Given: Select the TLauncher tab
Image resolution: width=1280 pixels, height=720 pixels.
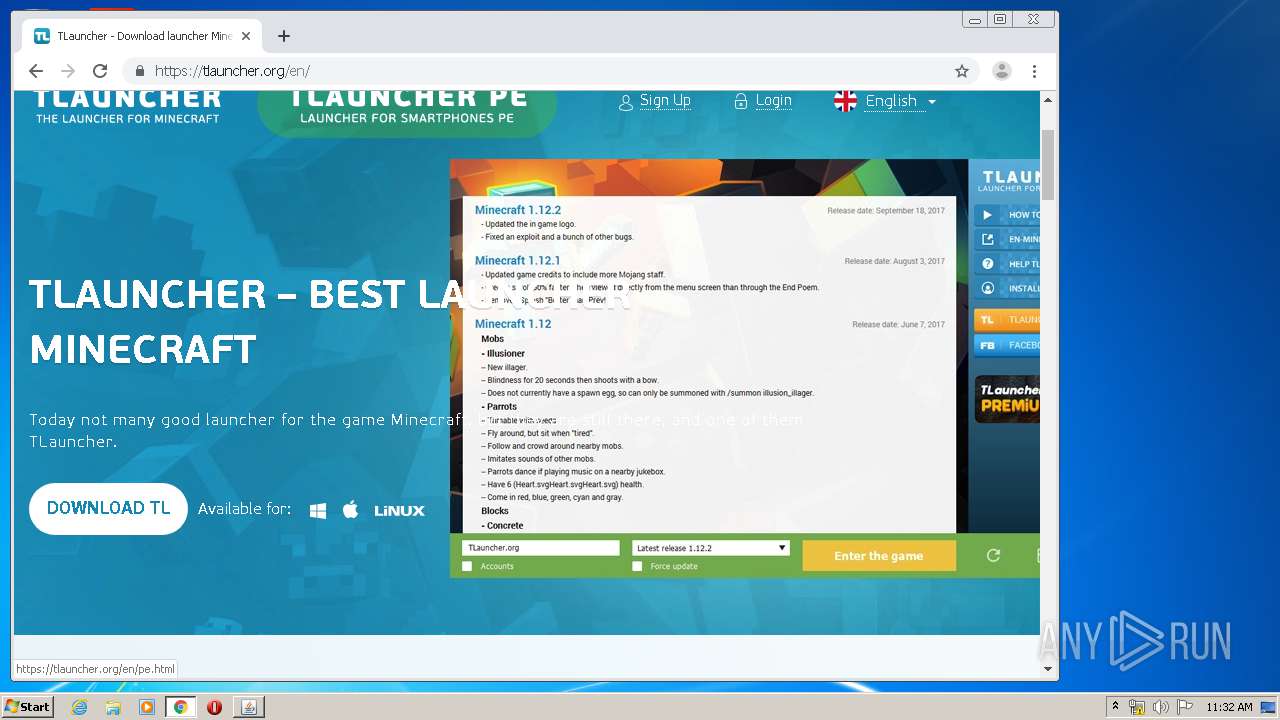Looking at the screenshot, I should 141,36.
